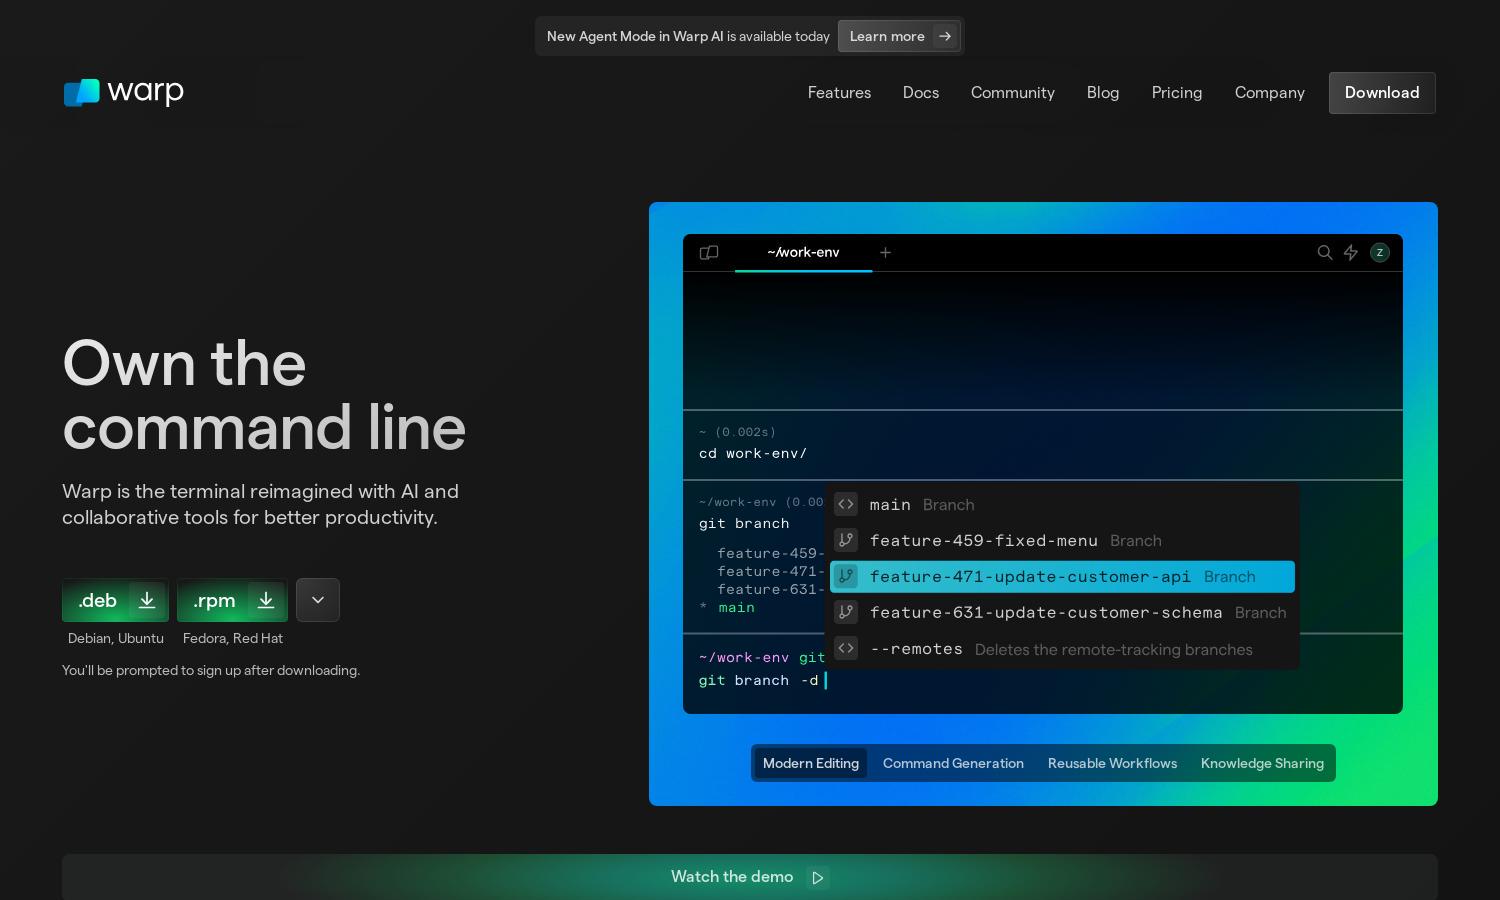Click the branch icon beside feature-471-update-customer-api
1500x900 pixels.
tap(846, 576)
